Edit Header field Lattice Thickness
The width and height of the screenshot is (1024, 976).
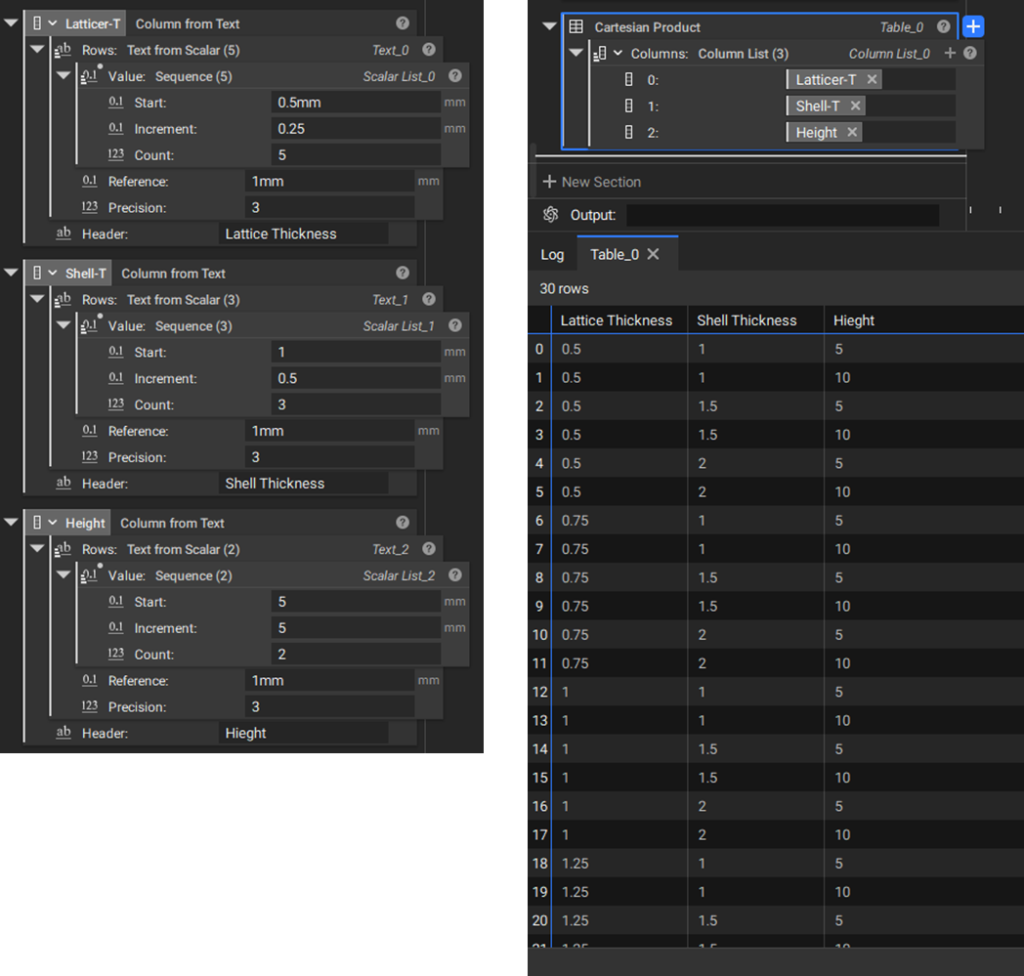(303, 234)
